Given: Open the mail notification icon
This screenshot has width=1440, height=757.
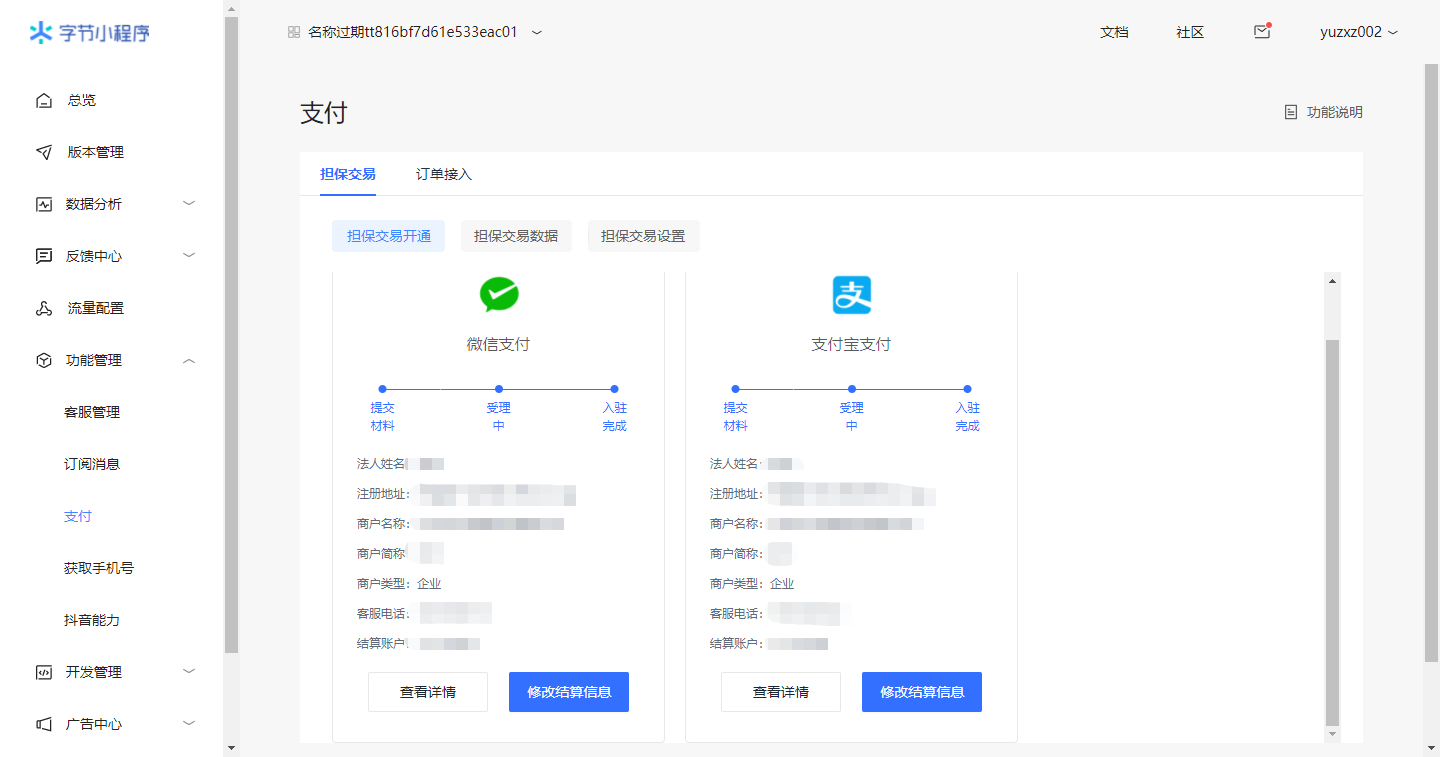Looking at the screenshot, I should click(x=1261, y=32).
